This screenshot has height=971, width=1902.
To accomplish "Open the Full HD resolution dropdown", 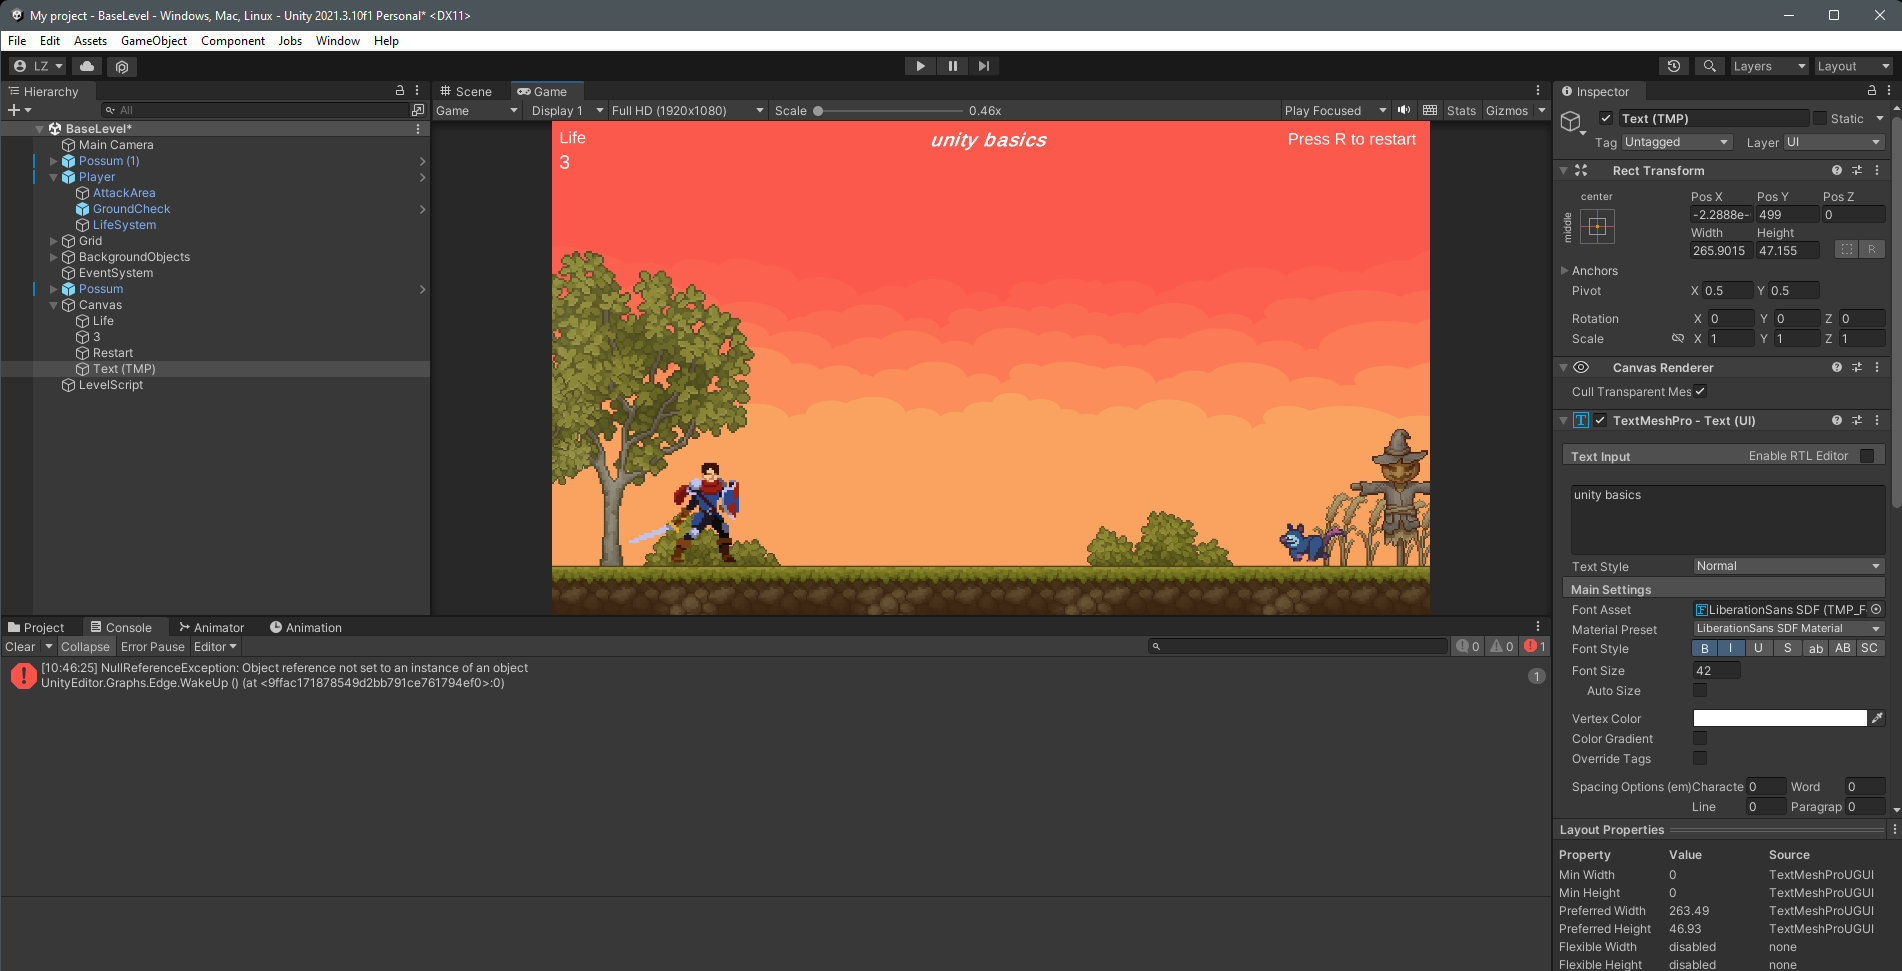I will pos(686,110).
